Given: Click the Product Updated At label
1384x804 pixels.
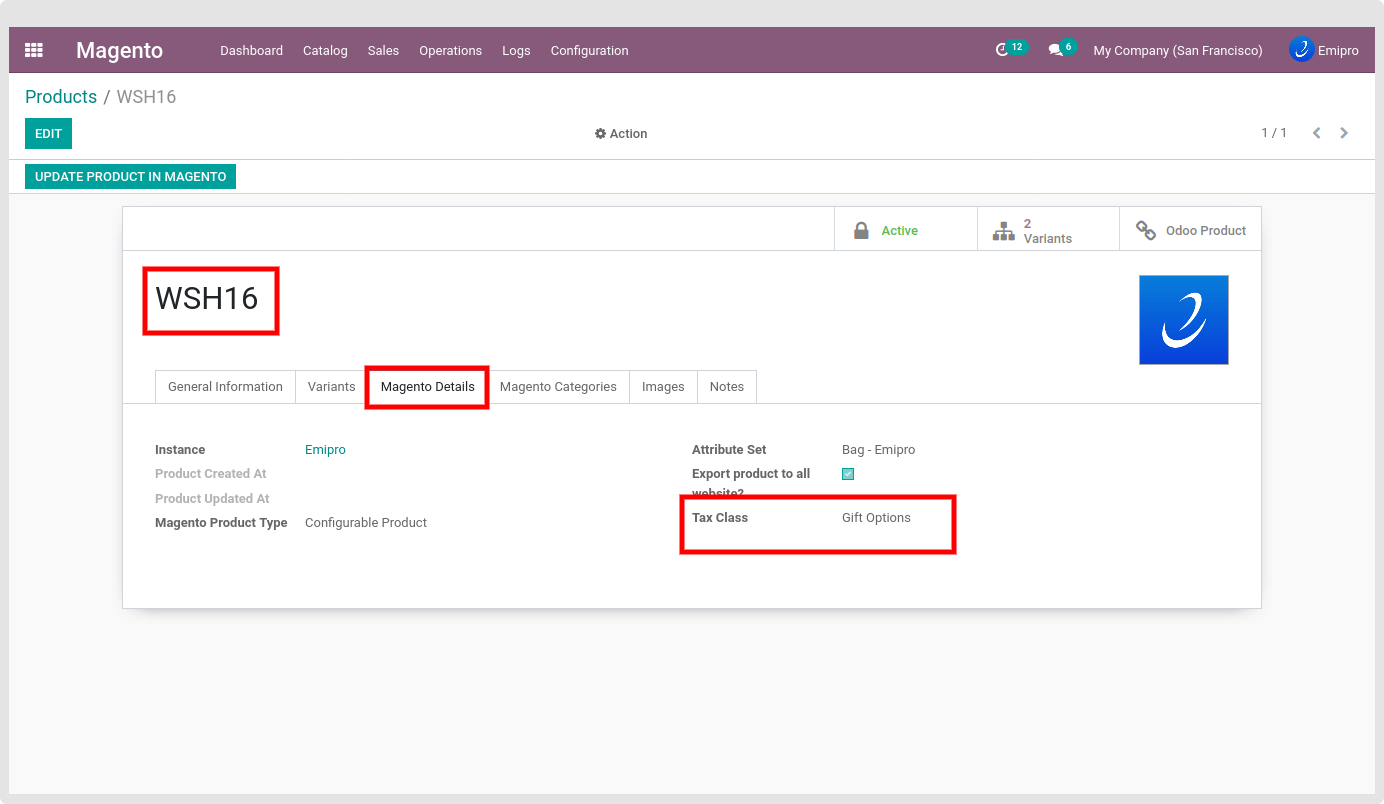Looking at the screenshot, I should coord(212,499).
